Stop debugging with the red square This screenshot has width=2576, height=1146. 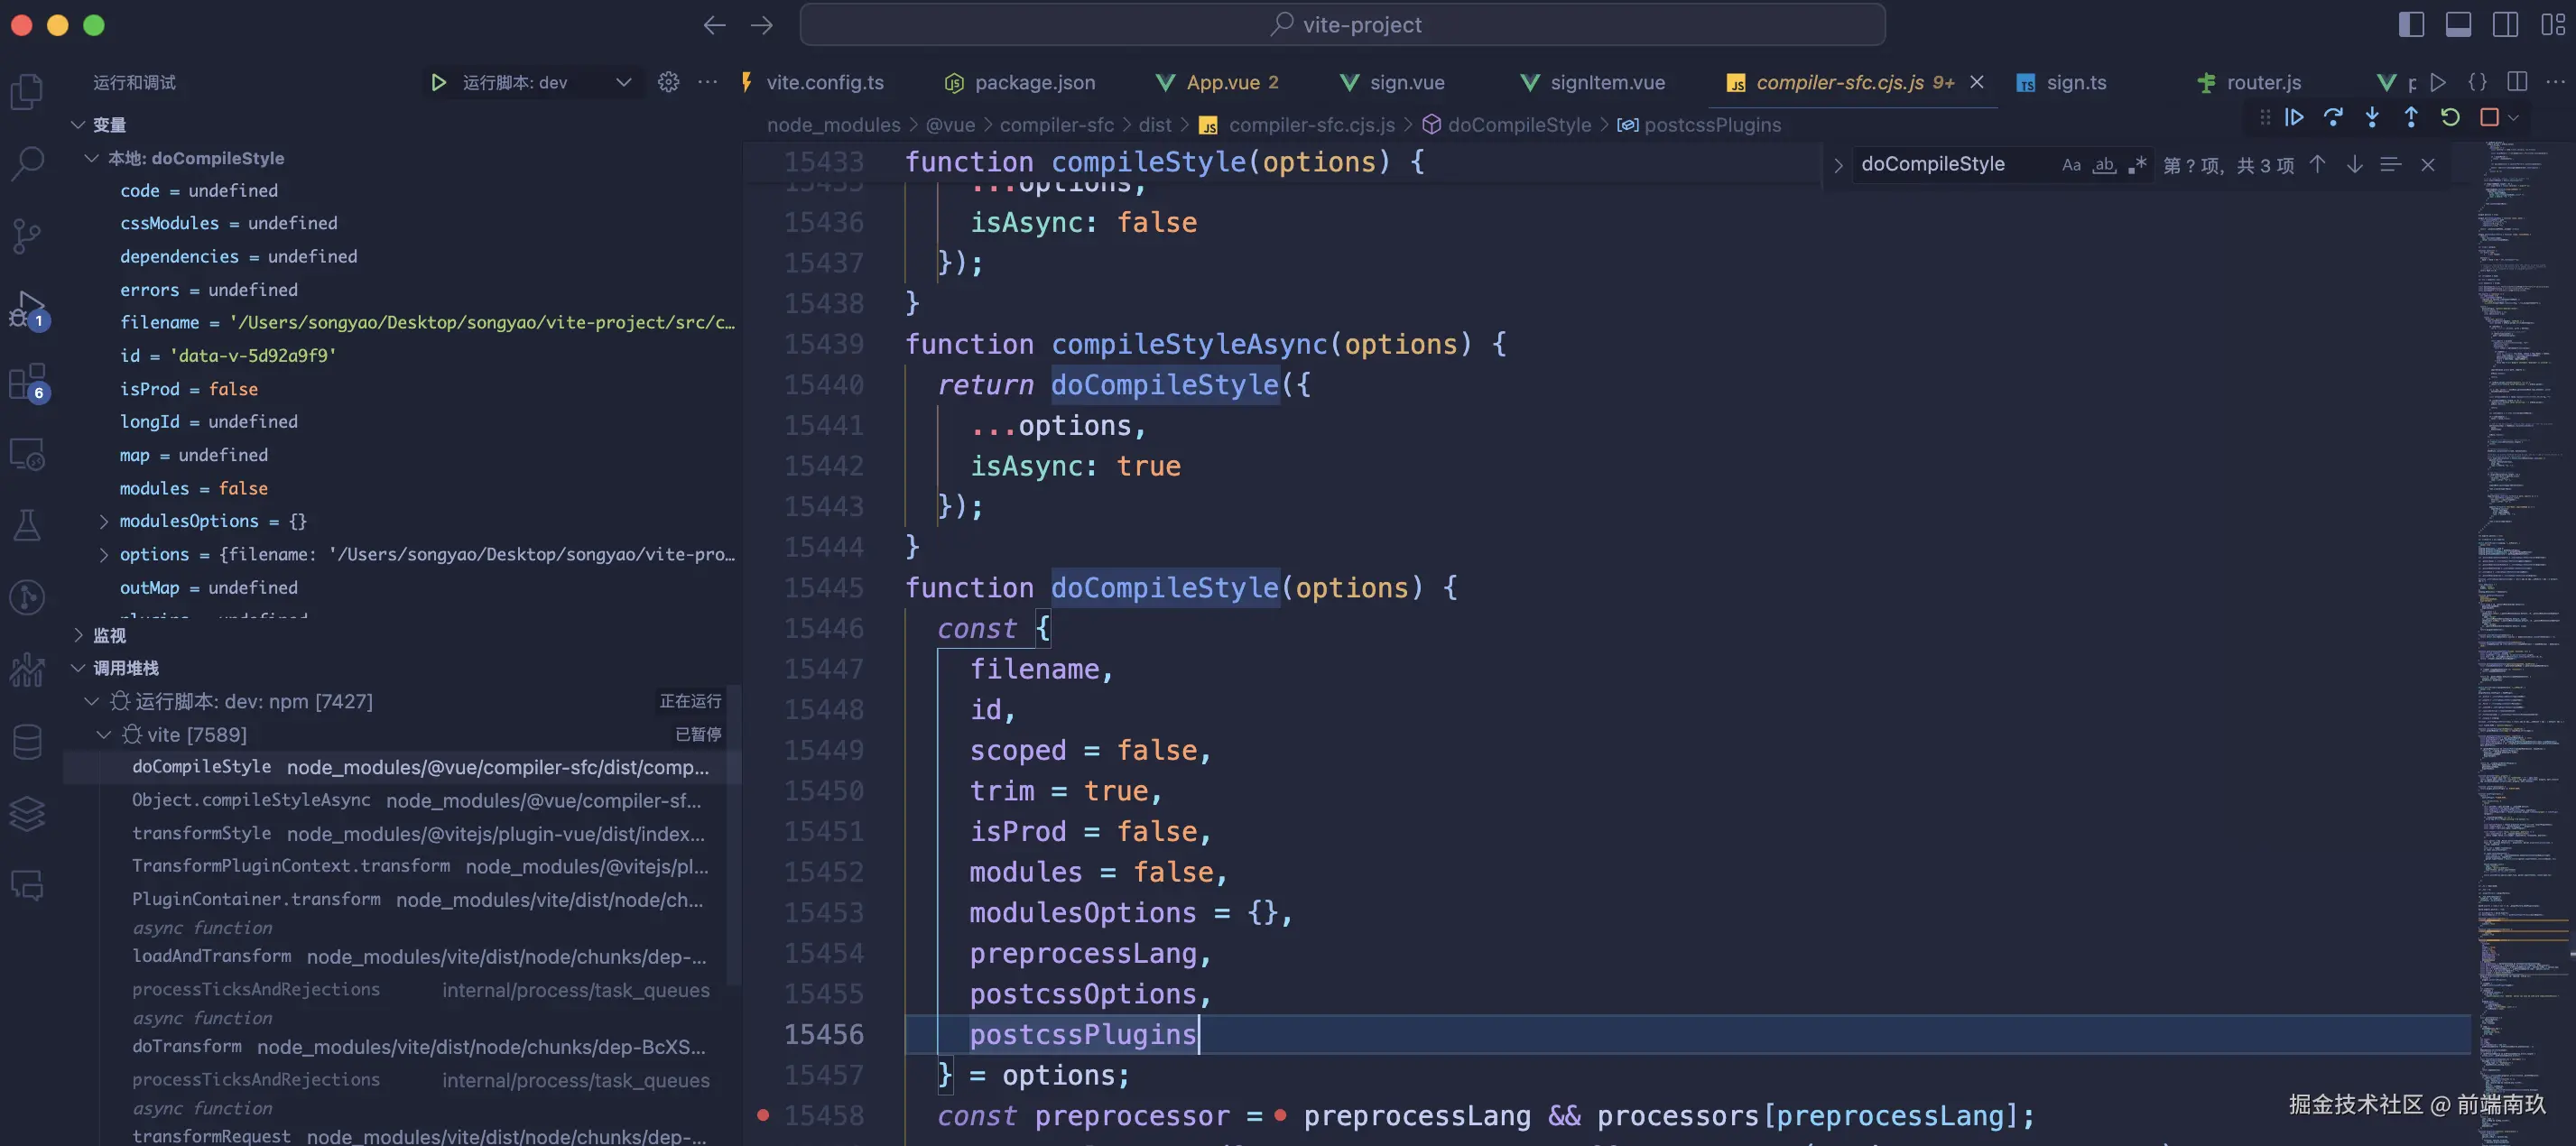[2489, 118]
